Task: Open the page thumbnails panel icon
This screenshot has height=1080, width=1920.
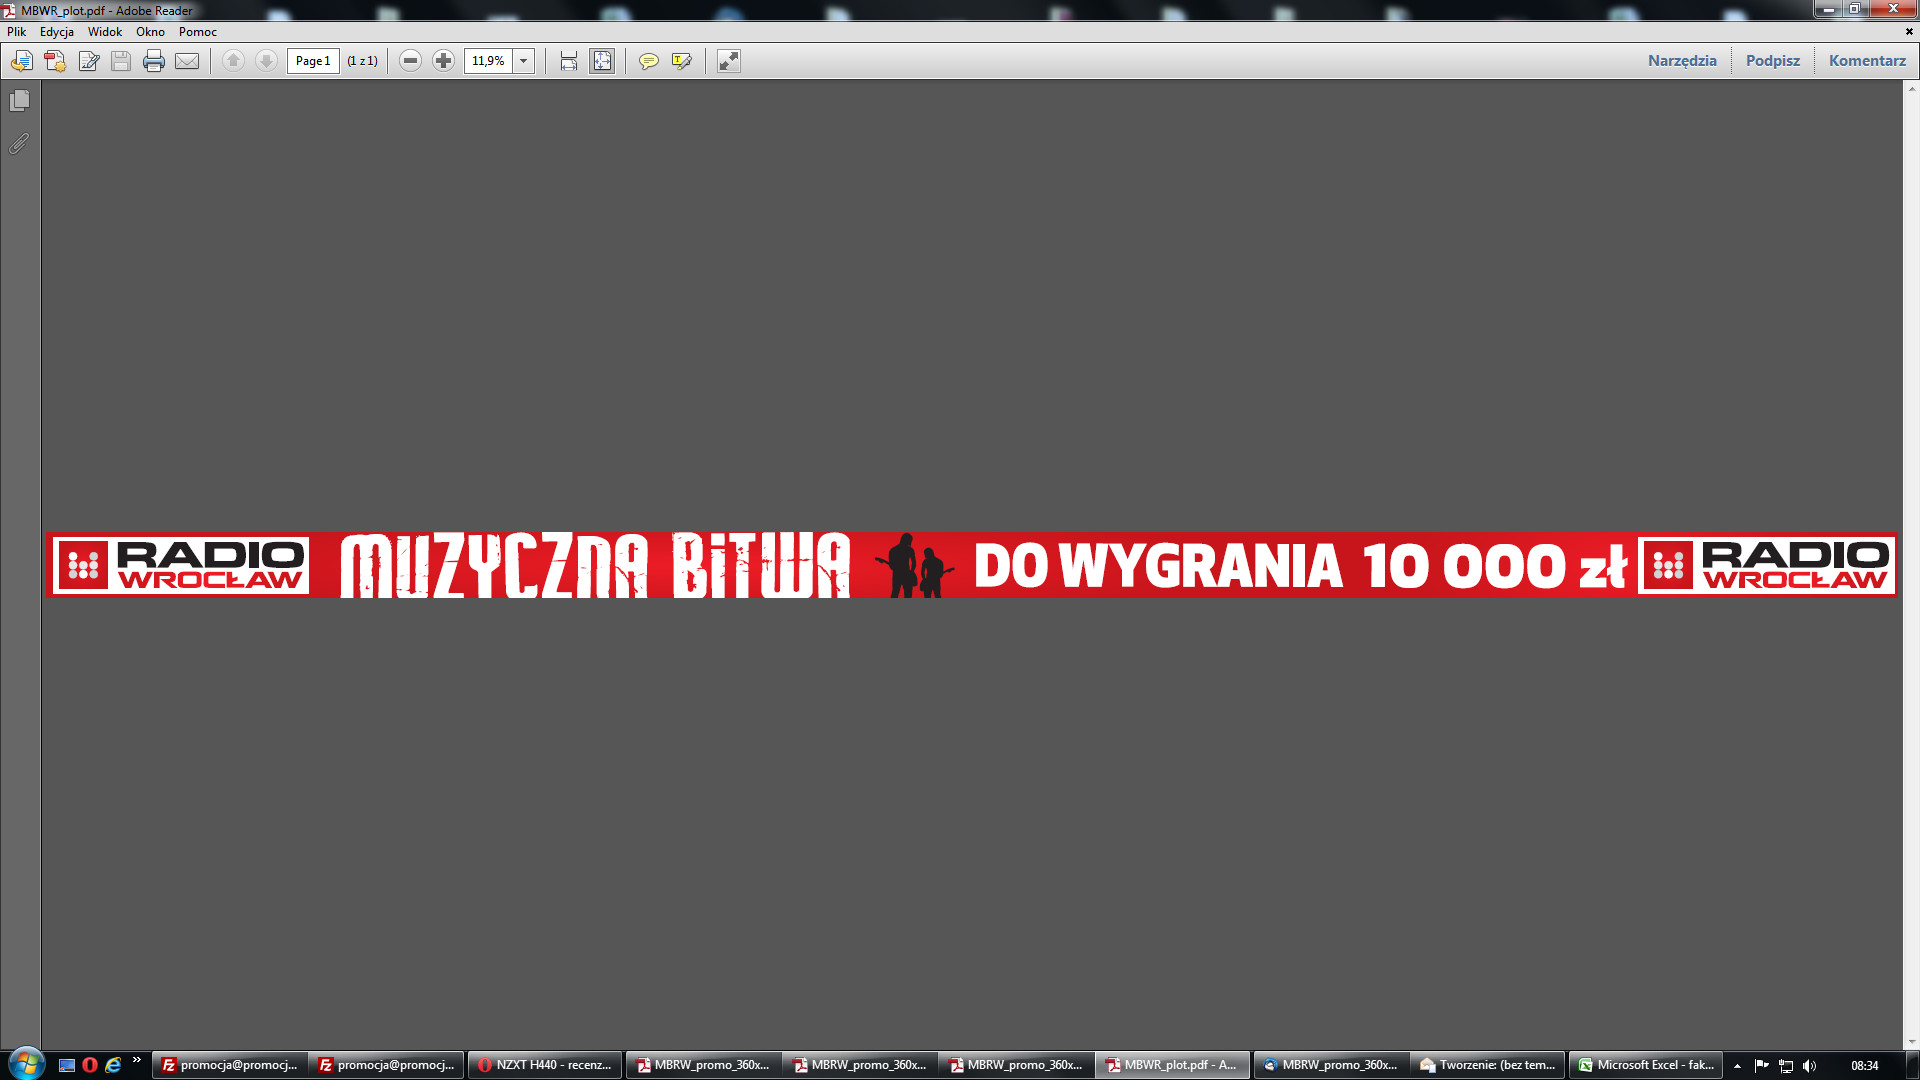Action: tap(19, 101)
